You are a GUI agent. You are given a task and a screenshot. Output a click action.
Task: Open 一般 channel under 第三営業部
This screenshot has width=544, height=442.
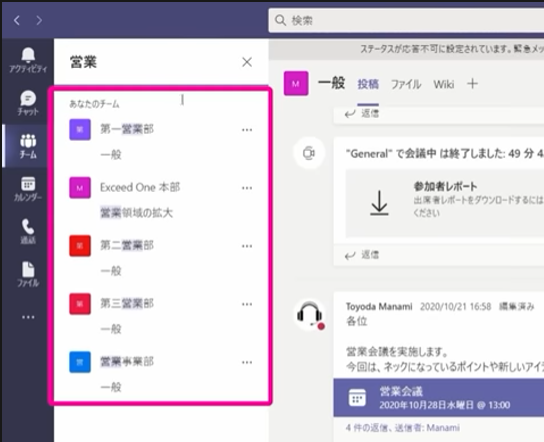click(x=111, y=329)
